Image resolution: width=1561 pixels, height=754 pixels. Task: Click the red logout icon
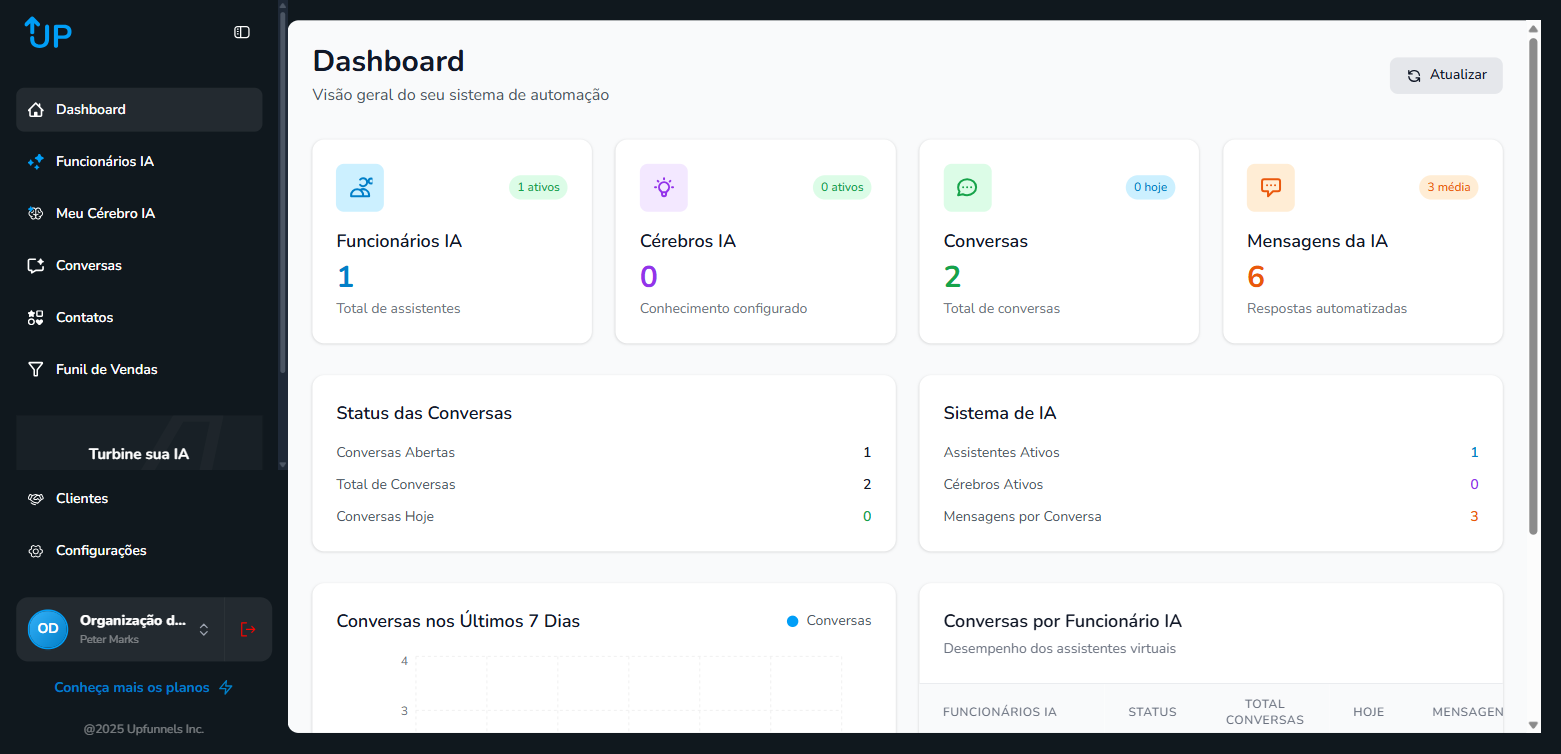247,629
